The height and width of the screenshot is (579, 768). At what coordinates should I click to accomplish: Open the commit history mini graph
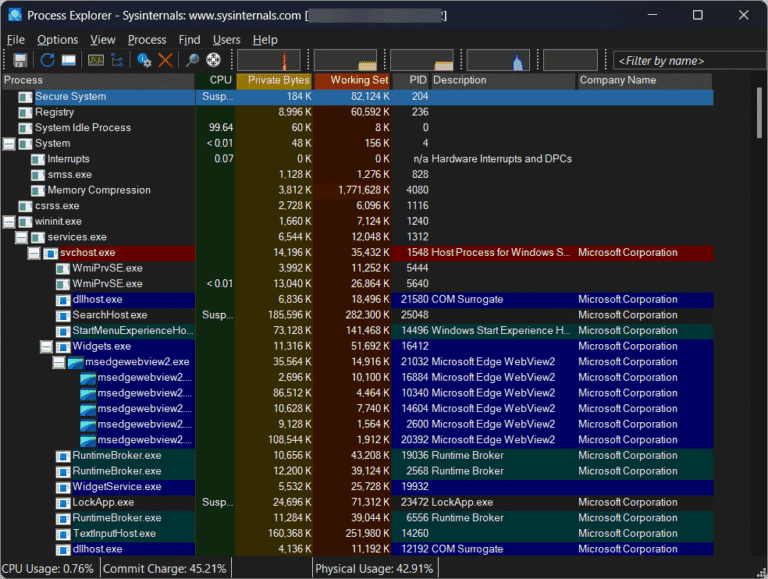(345, 60)
